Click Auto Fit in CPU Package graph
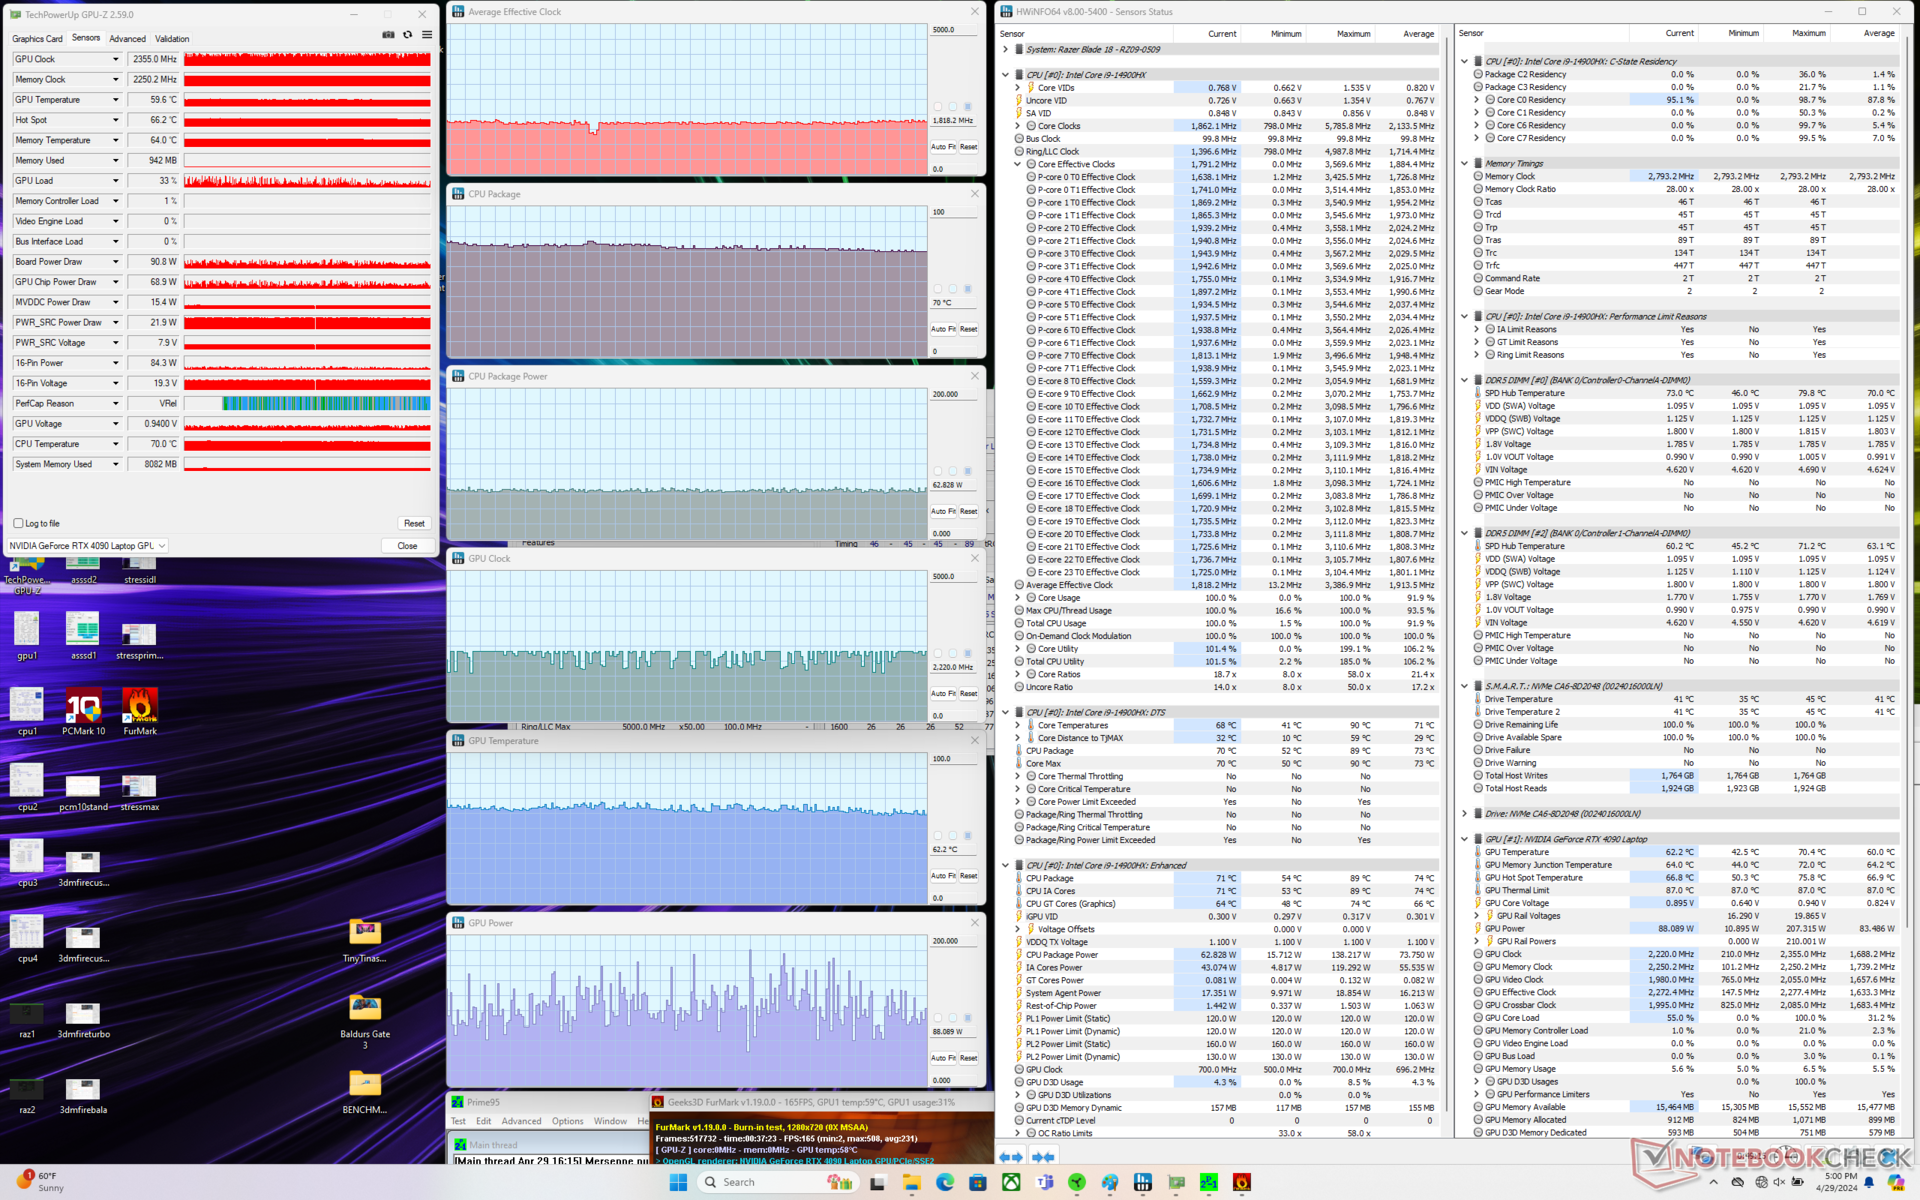The width and height of the screenshot is (1920, 1200). pos(943,329)
